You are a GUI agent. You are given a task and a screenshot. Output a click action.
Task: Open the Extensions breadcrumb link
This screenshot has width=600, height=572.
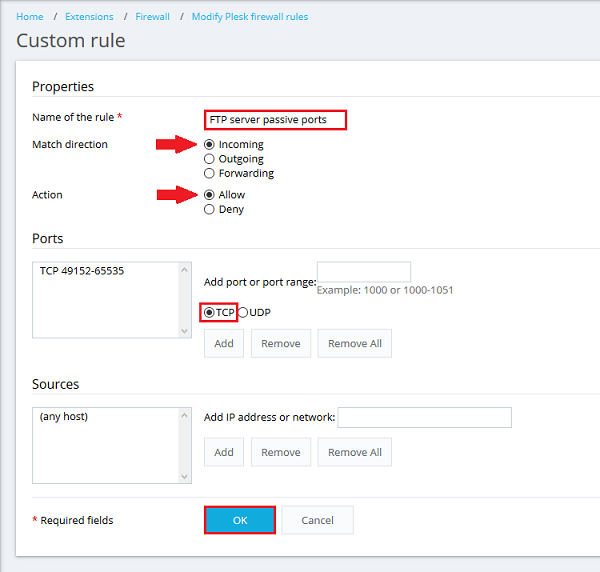click(89, 17)
